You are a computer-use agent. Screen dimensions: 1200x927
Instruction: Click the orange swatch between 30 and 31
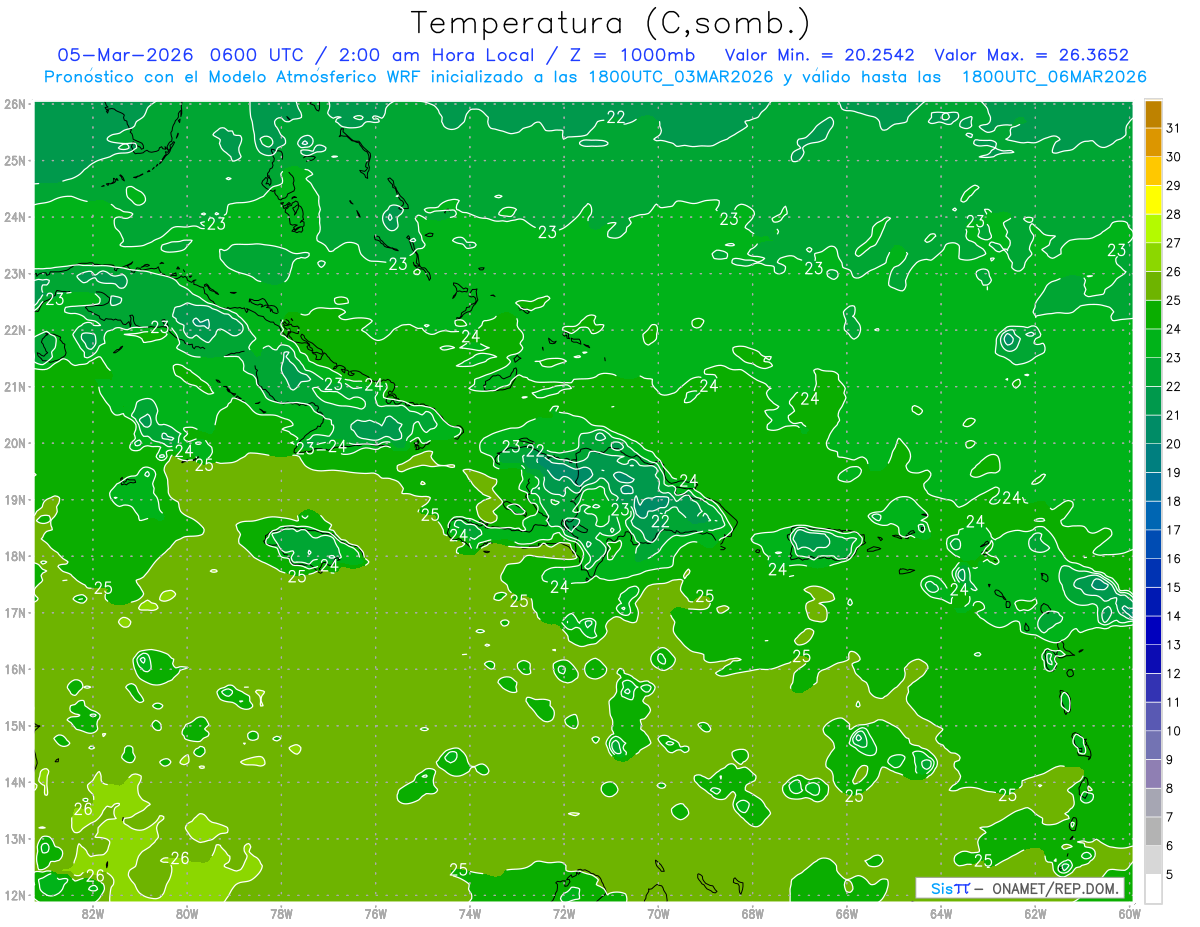1153,143
